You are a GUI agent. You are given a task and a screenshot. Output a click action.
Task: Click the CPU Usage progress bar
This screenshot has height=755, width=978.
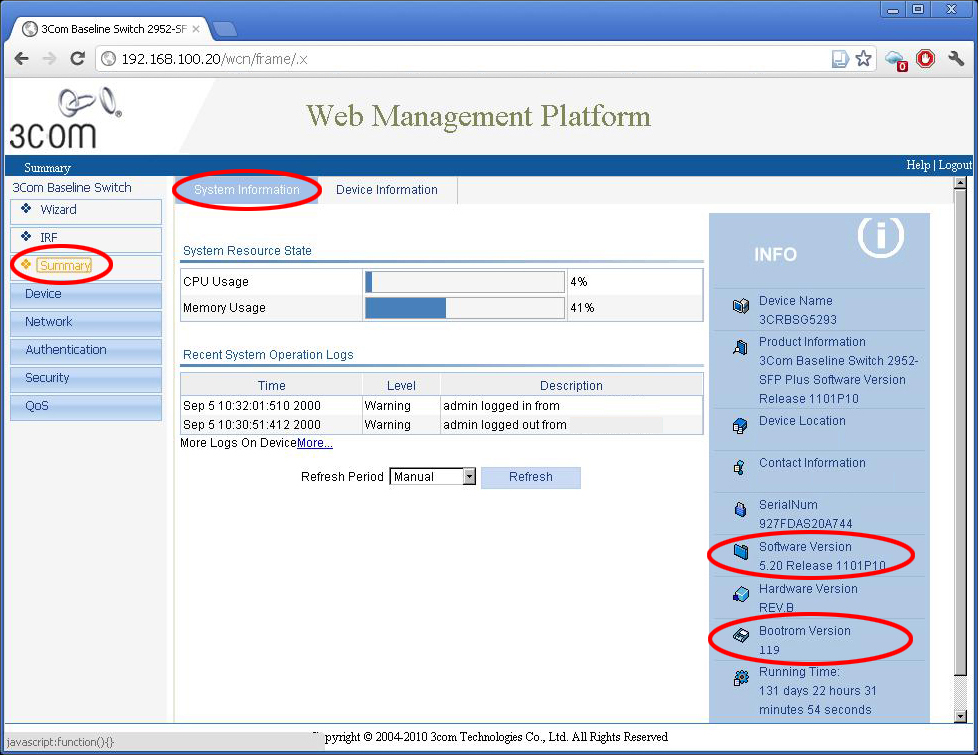click(x=465, y=282)
